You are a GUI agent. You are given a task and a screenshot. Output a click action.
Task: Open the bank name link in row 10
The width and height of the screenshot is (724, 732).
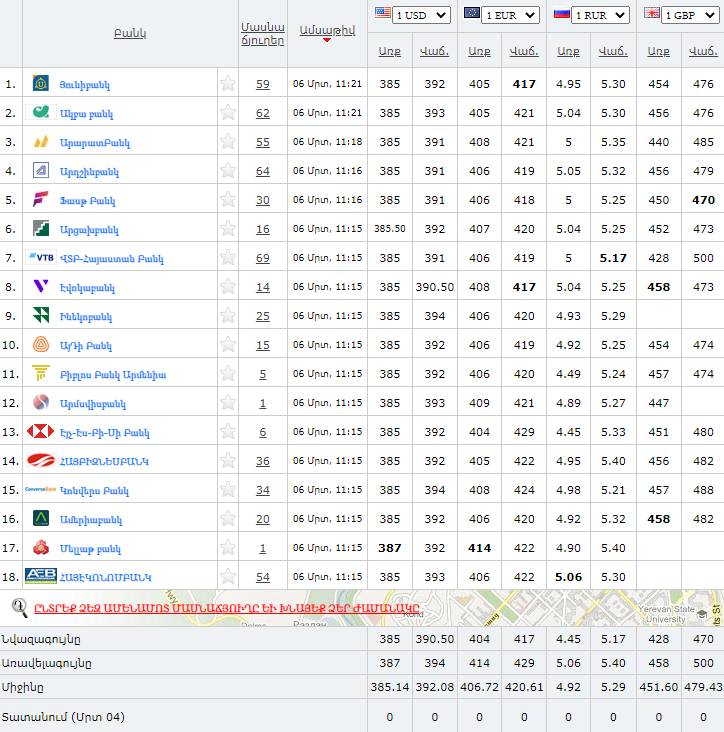click(86, 346)
